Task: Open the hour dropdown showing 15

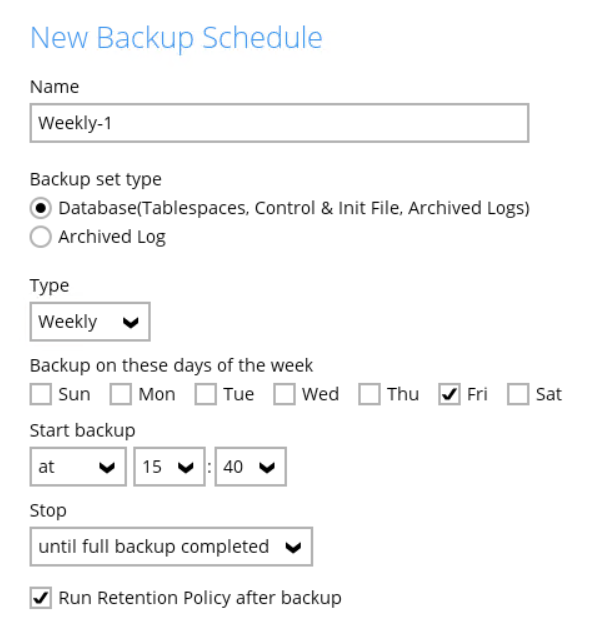Action: pos(169,467)
